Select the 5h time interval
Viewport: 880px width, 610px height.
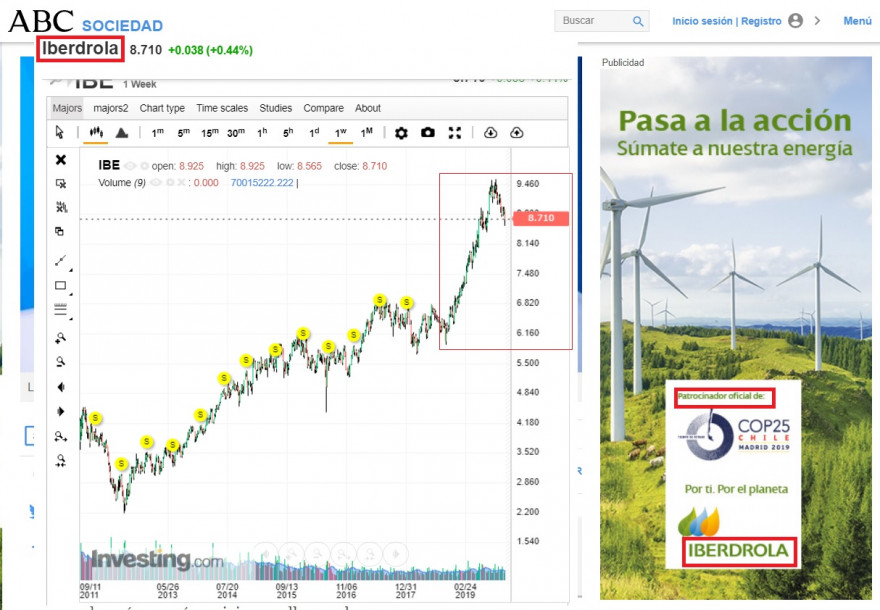[x=288, y=133]
